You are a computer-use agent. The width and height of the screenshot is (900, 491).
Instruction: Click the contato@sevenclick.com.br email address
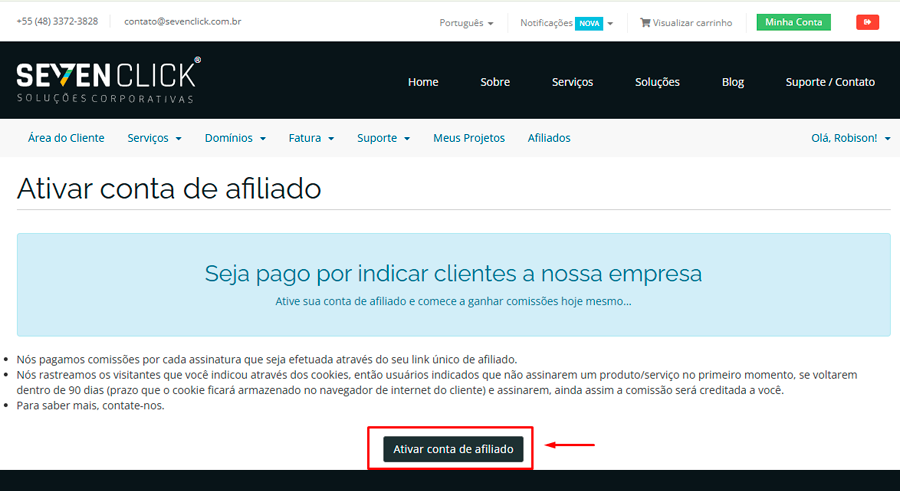click(182, 21)
